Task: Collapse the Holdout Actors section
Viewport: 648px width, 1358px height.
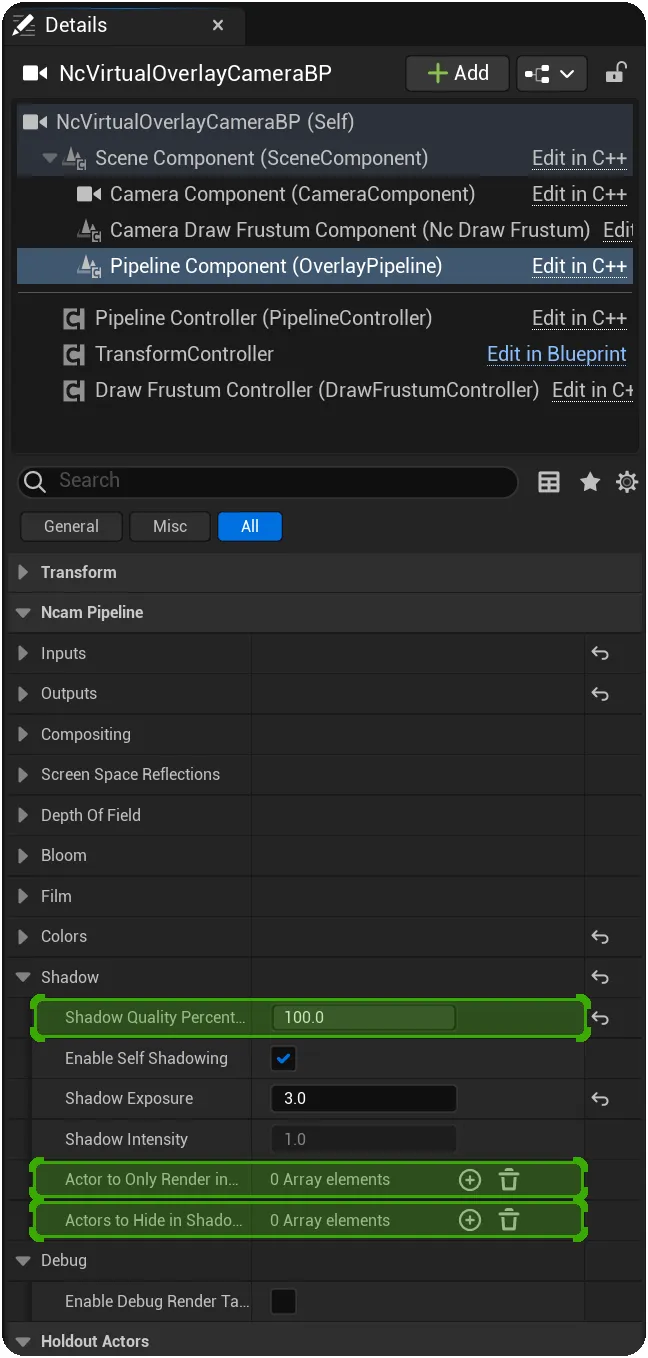Action: (x=23, y=1341)
